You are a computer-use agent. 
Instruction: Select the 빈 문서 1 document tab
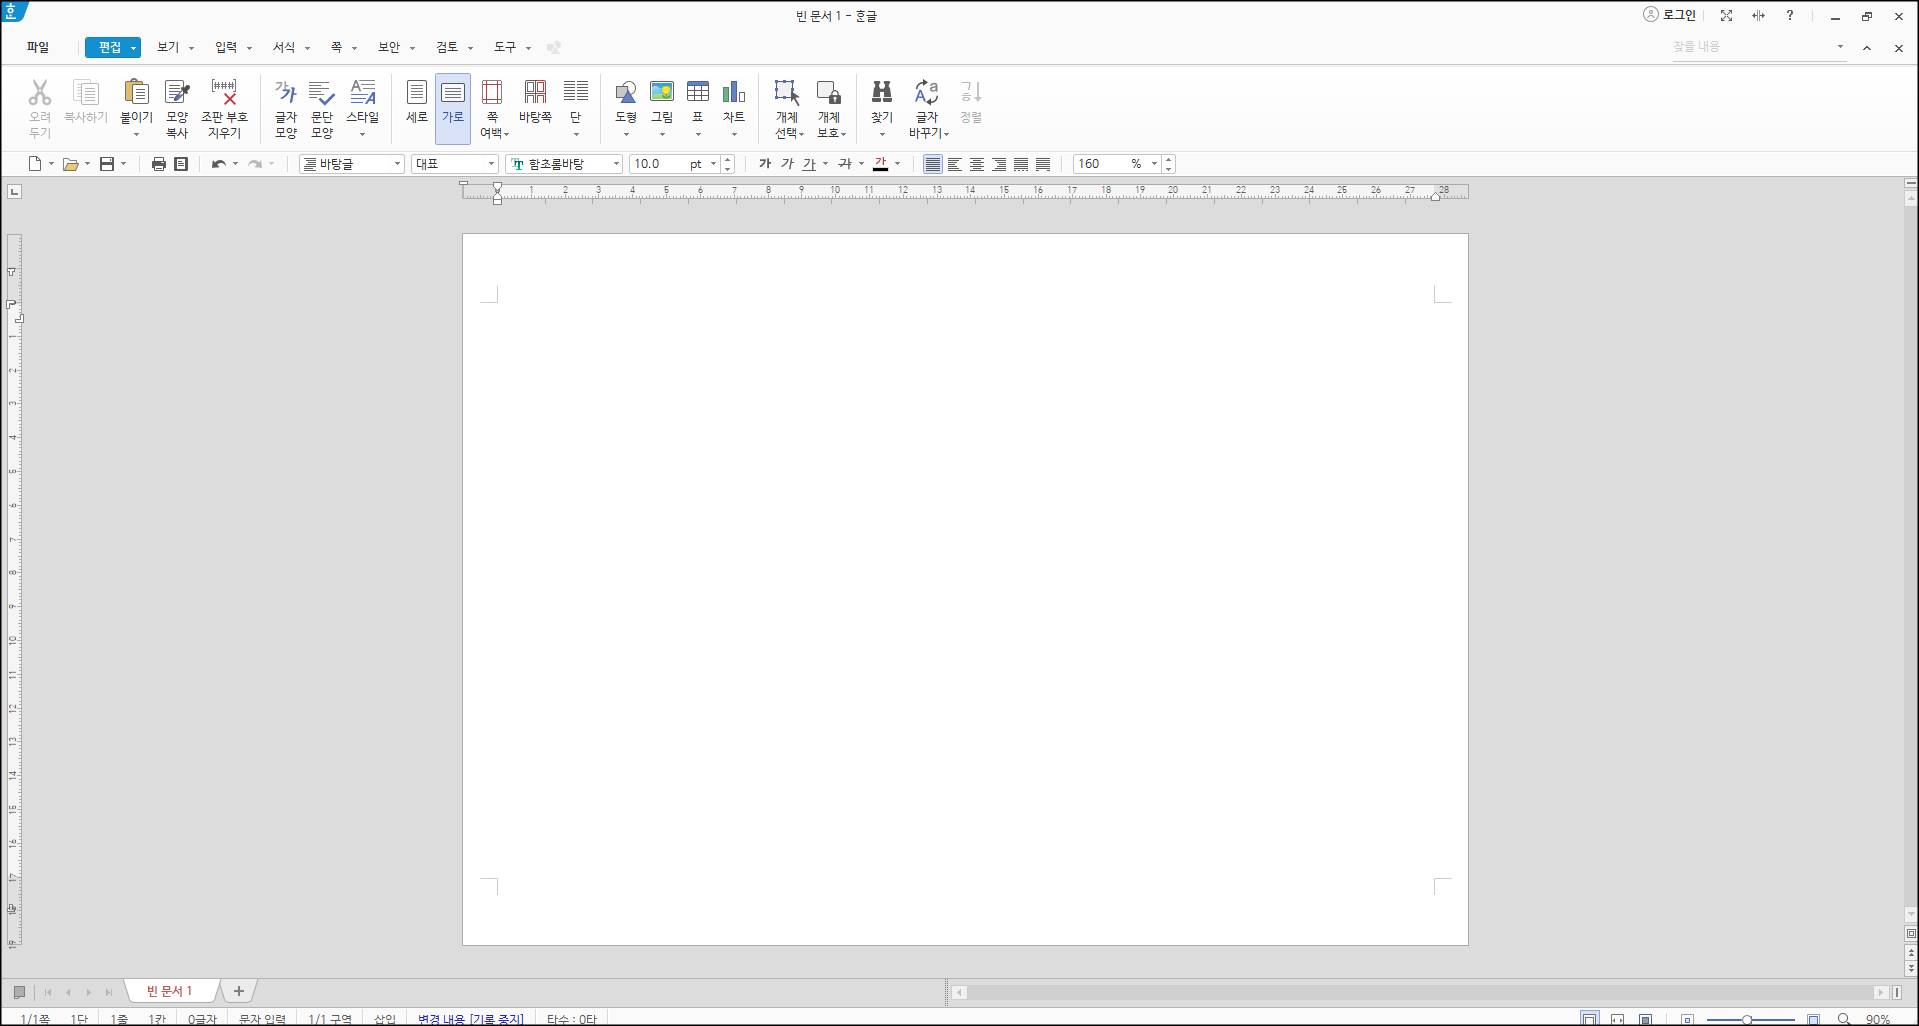point(169,991)
